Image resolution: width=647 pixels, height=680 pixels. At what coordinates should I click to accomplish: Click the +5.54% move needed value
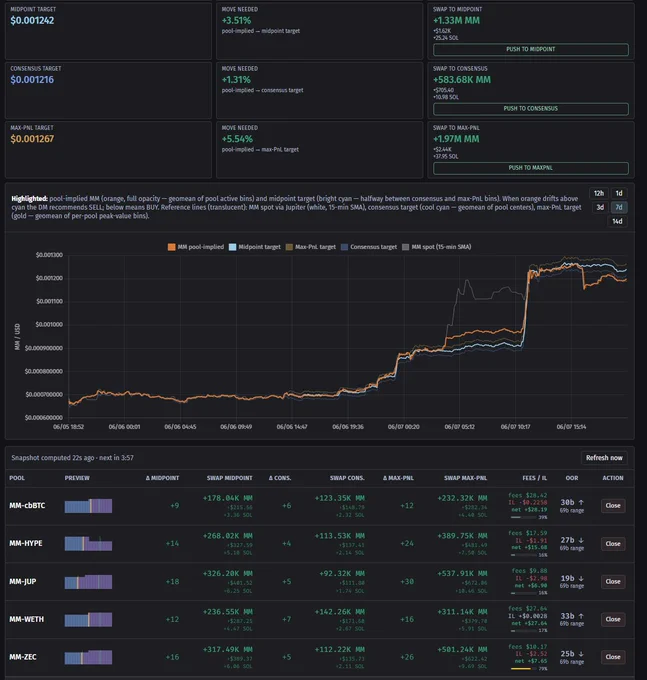[x=237, y=139]
